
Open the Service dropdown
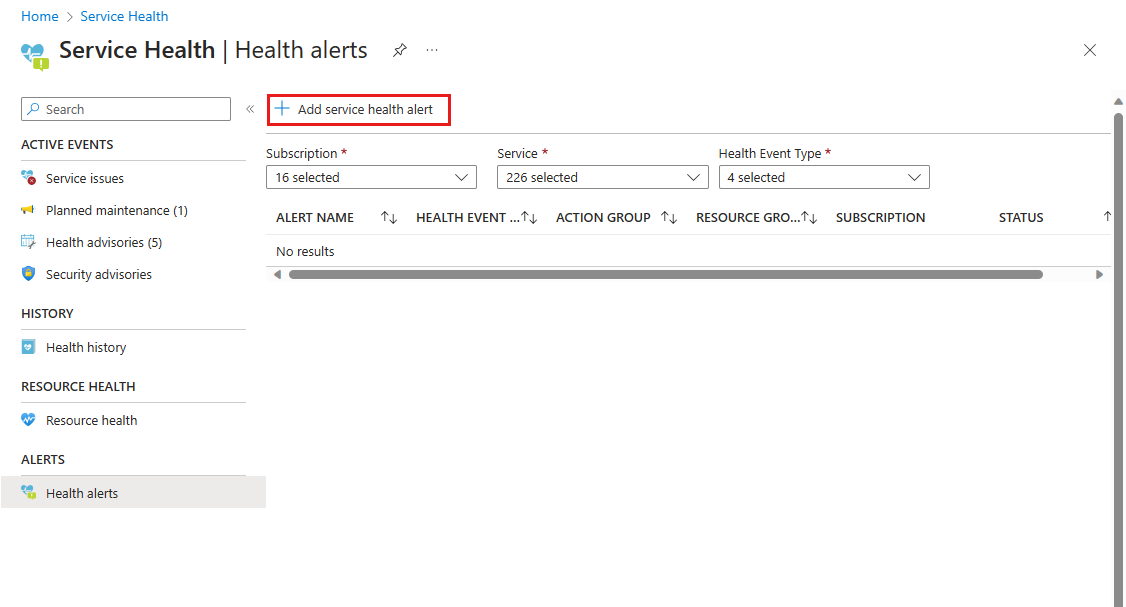click(x=602, y=177)
